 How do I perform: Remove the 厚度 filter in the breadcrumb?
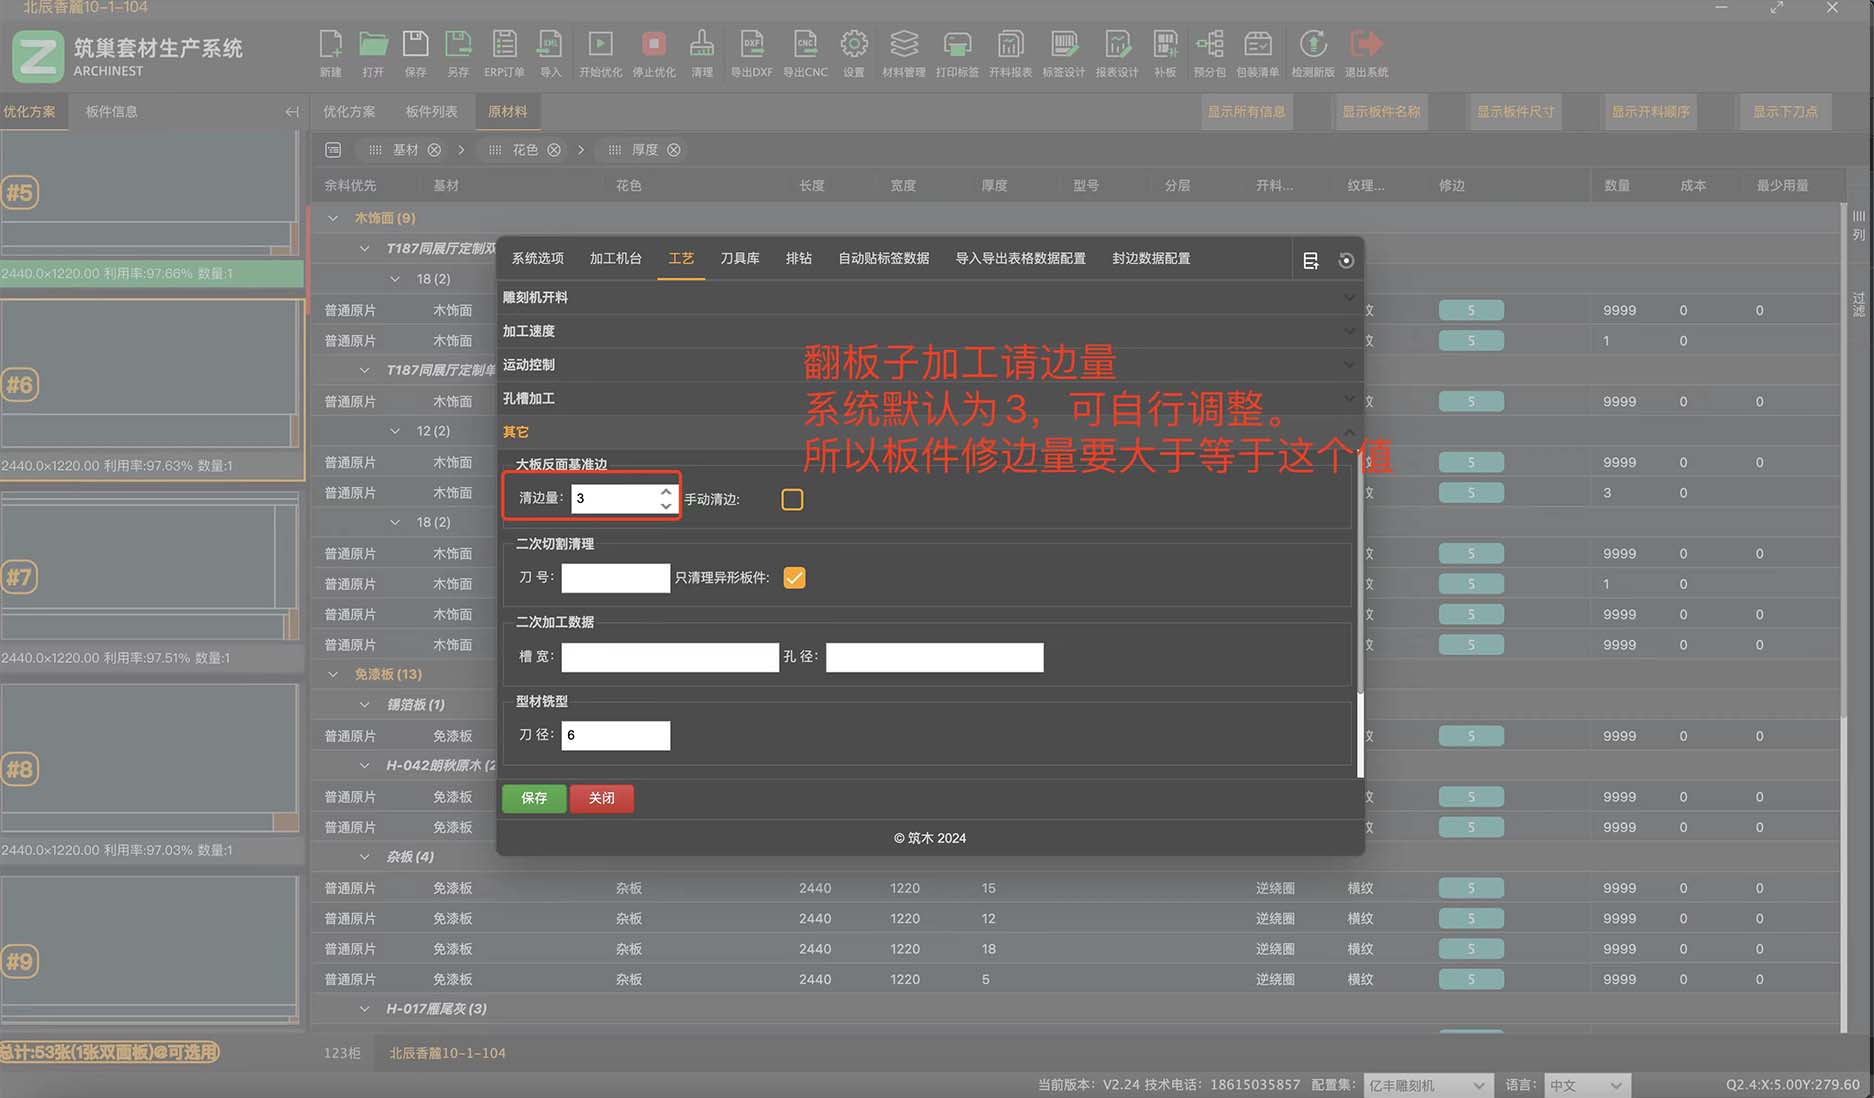(674, 150)
